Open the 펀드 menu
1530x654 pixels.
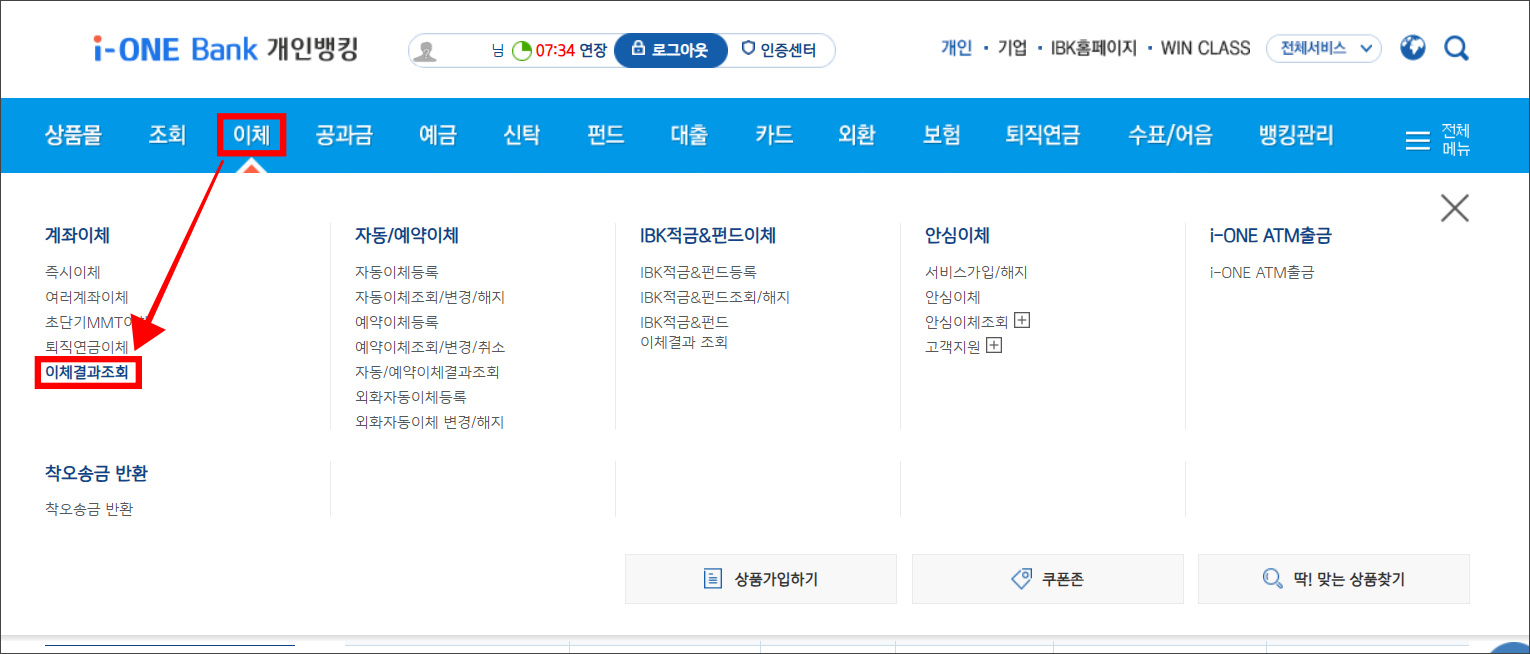[606, 135]
